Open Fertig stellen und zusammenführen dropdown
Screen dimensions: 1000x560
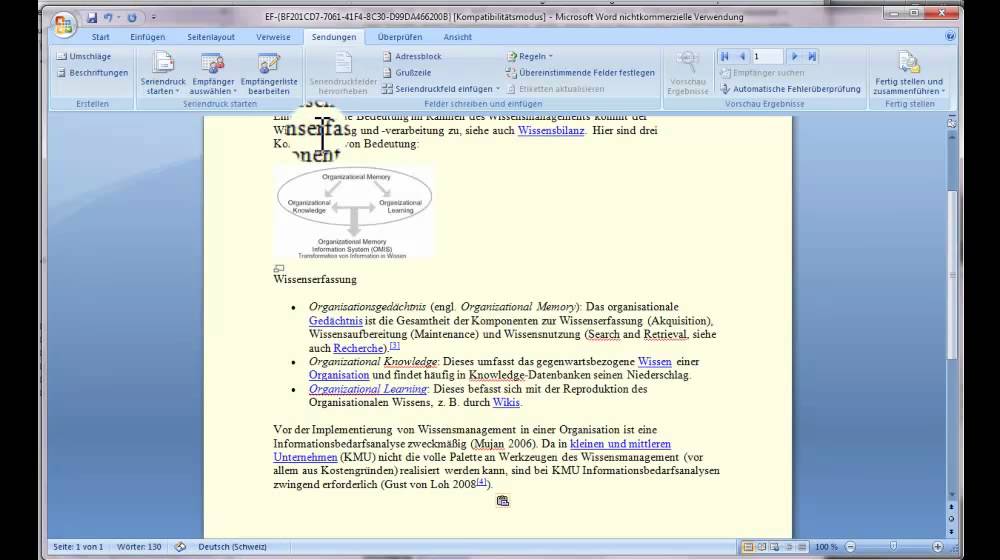pyautogui.click(x=909, y=73)
